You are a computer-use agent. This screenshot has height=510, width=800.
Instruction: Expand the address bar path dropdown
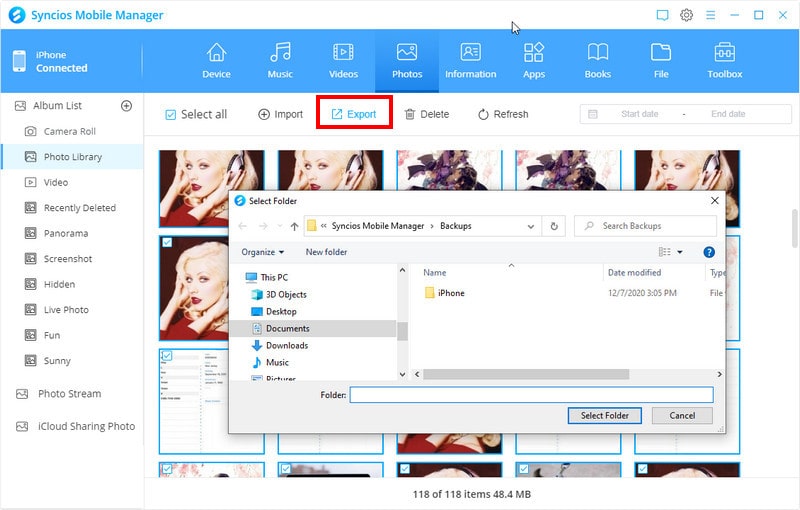pyautogui.click(x=531, y=226)
